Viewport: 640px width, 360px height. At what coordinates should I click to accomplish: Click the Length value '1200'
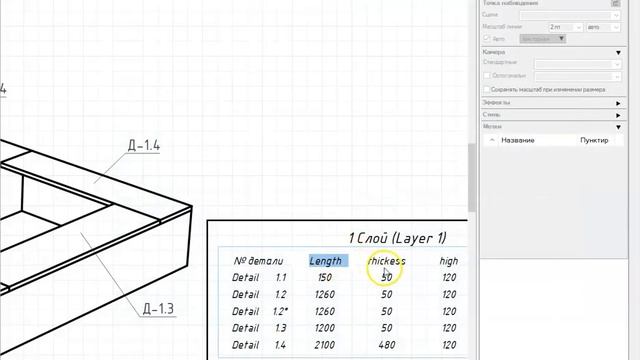click(325, 328)
